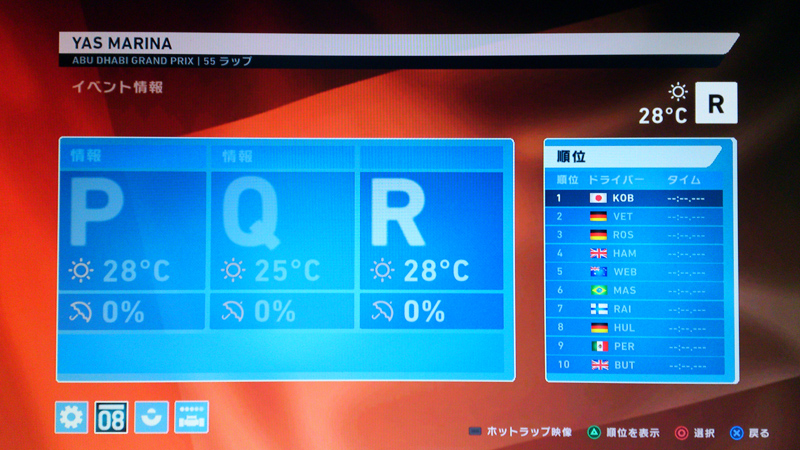
Task: Select the KOB row in standings
Action: (x=634, y=198)
